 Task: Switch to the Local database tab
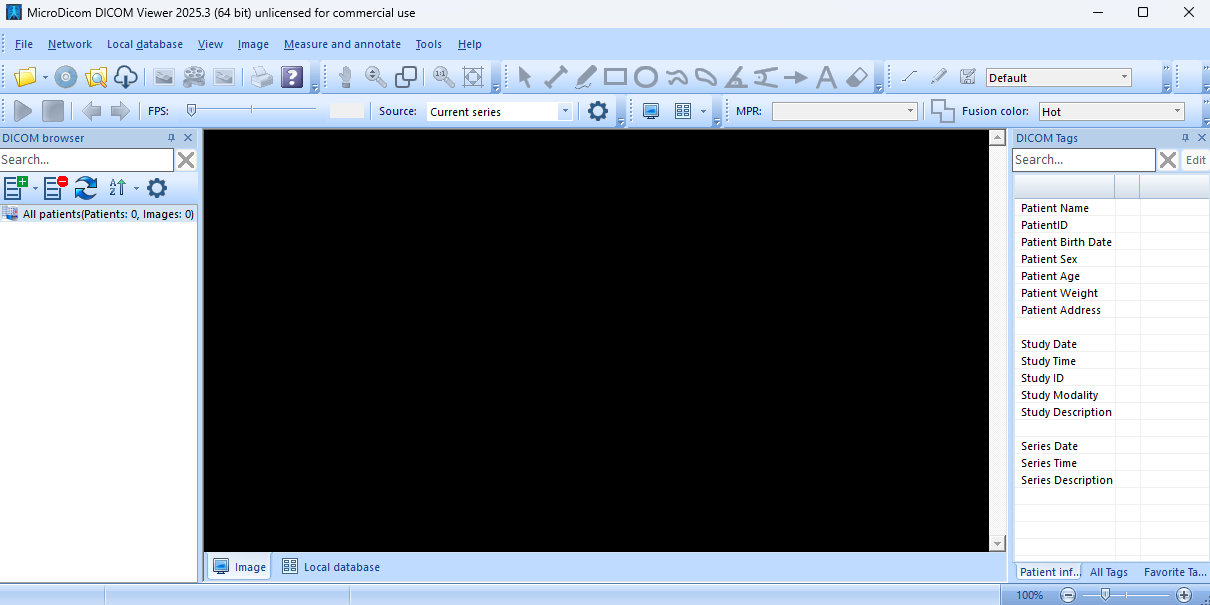331,567
